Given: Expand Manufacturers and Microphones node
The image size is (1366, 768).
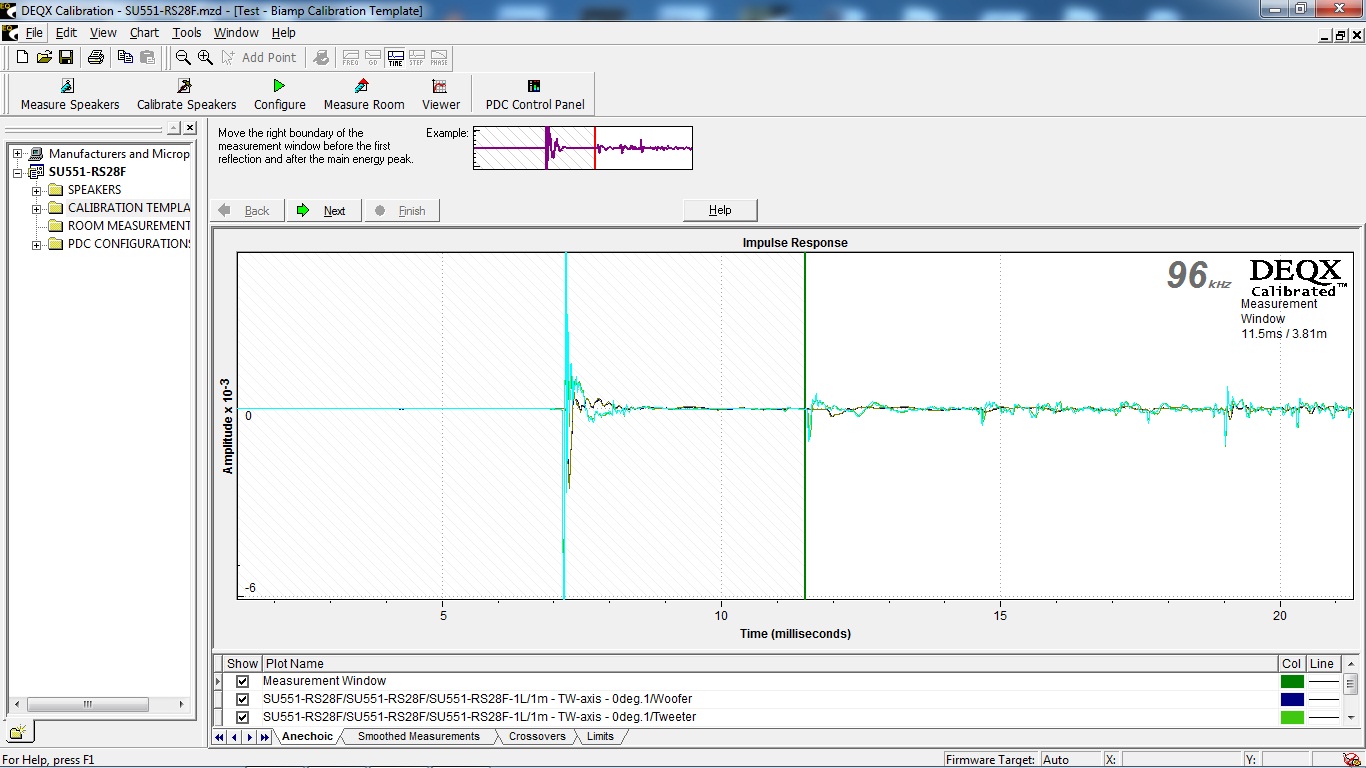Looking at the screenshot, I should (x=17, y=154).
